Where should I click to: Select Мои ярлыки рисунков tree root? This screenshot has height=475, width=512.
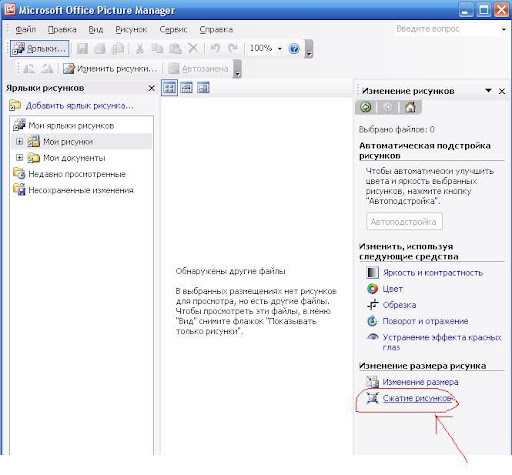pyautogui.click(x=71, y=126)
